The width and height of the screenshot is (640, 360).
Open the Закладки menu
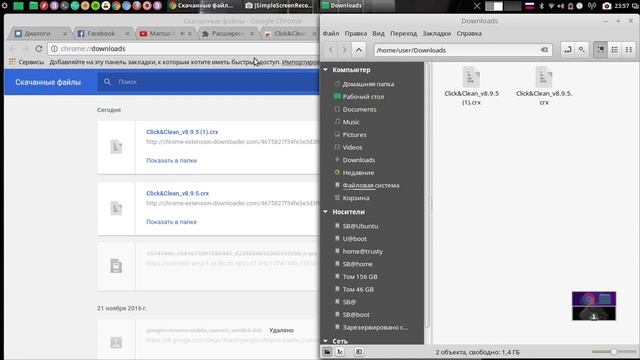[x=436, y=33]
